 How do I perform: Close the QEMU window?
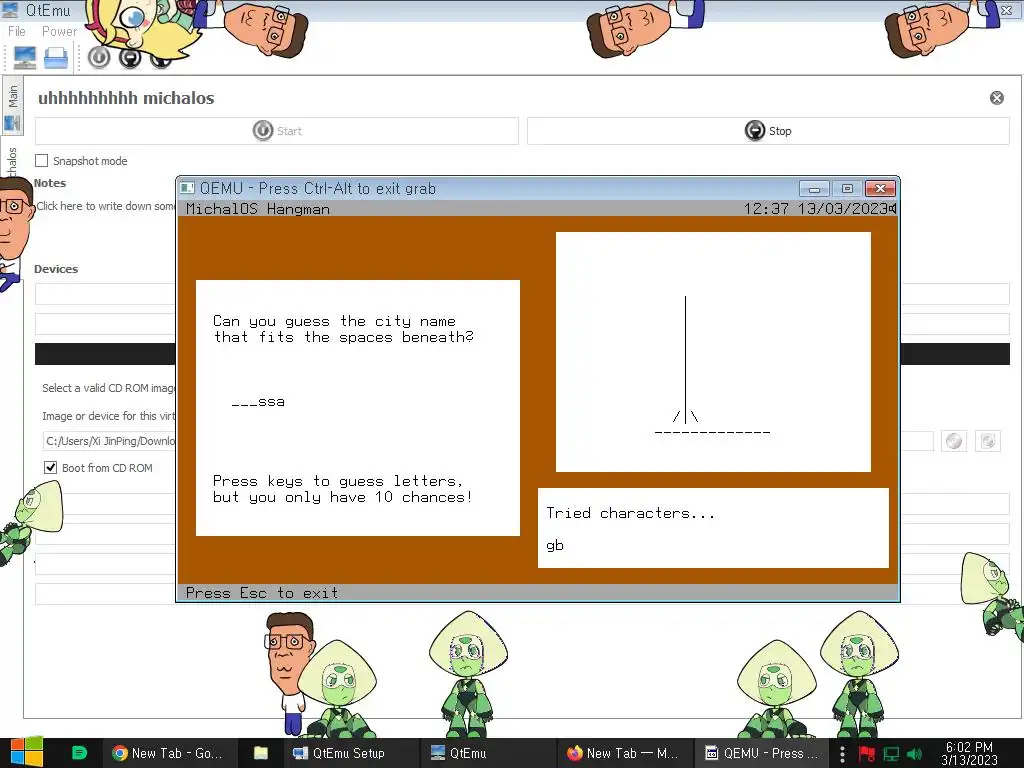point(880,189)
